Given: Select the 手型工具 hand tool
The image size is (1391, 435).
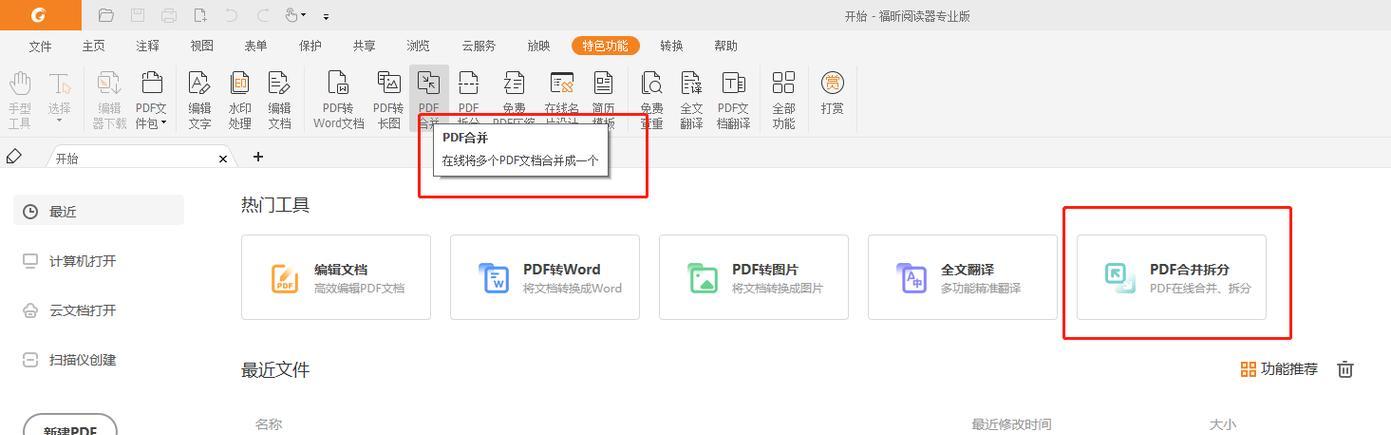Looking at the screenshot, I should 20,100.
